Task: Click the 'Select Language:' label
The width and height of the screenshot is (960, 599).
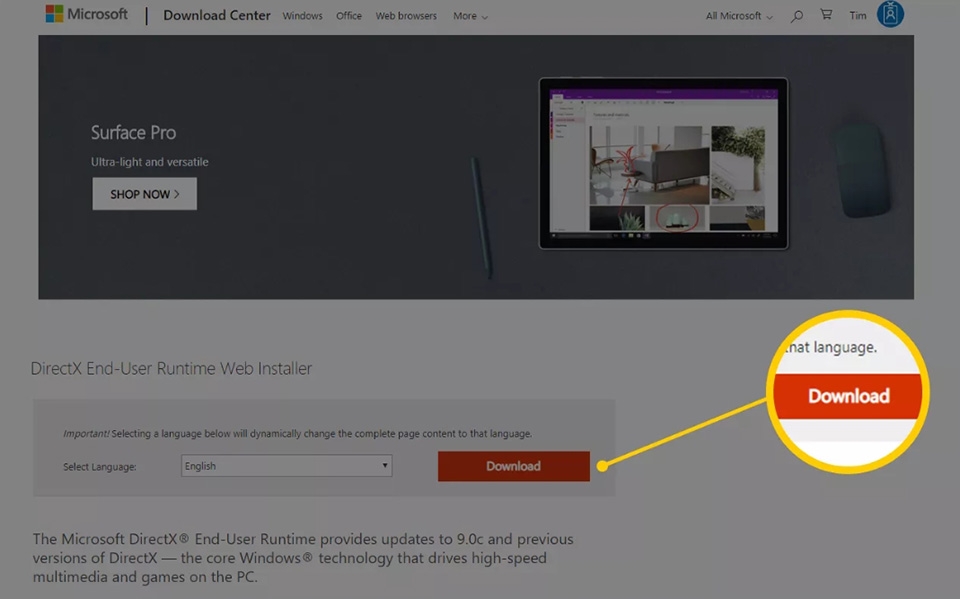Action: tap(100, 467)
